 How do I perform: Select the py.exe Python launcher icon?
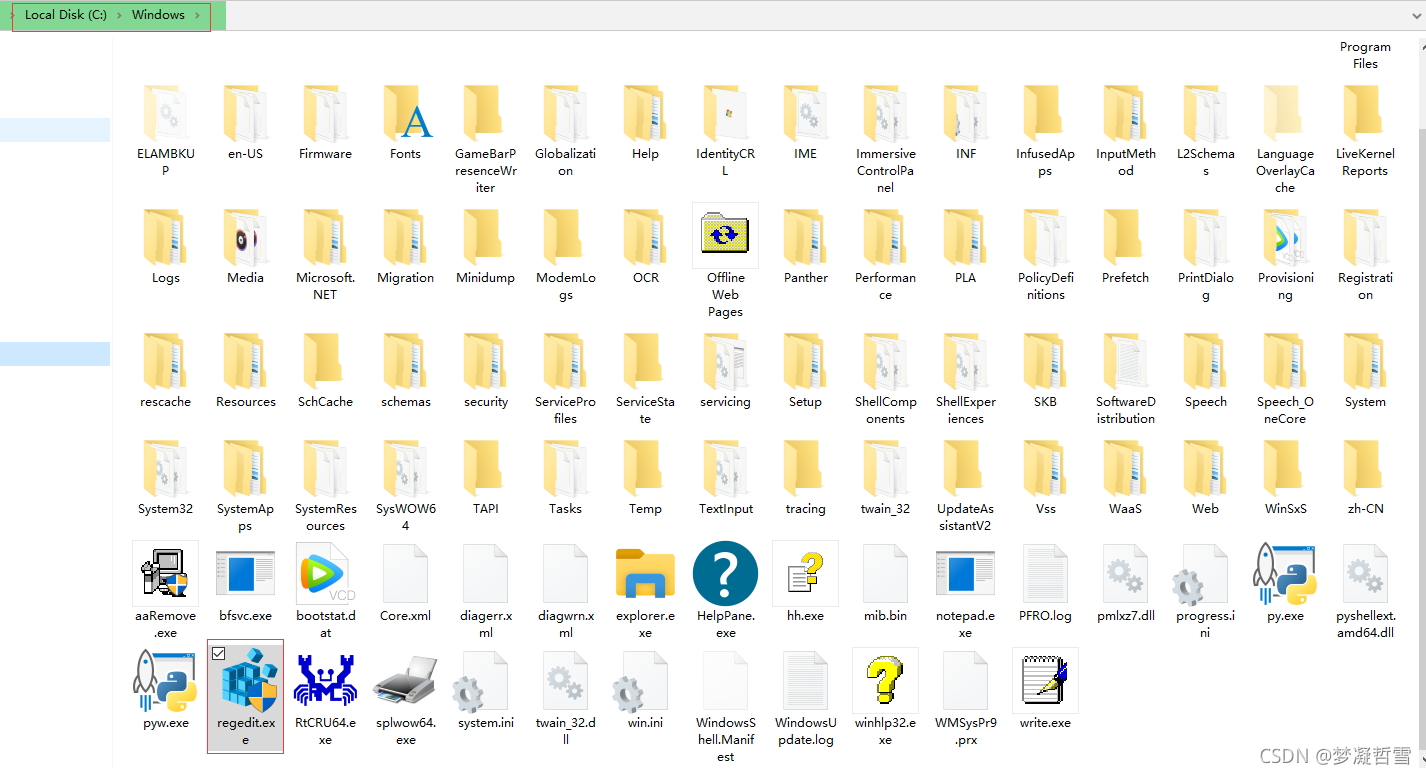point(1285,574)
